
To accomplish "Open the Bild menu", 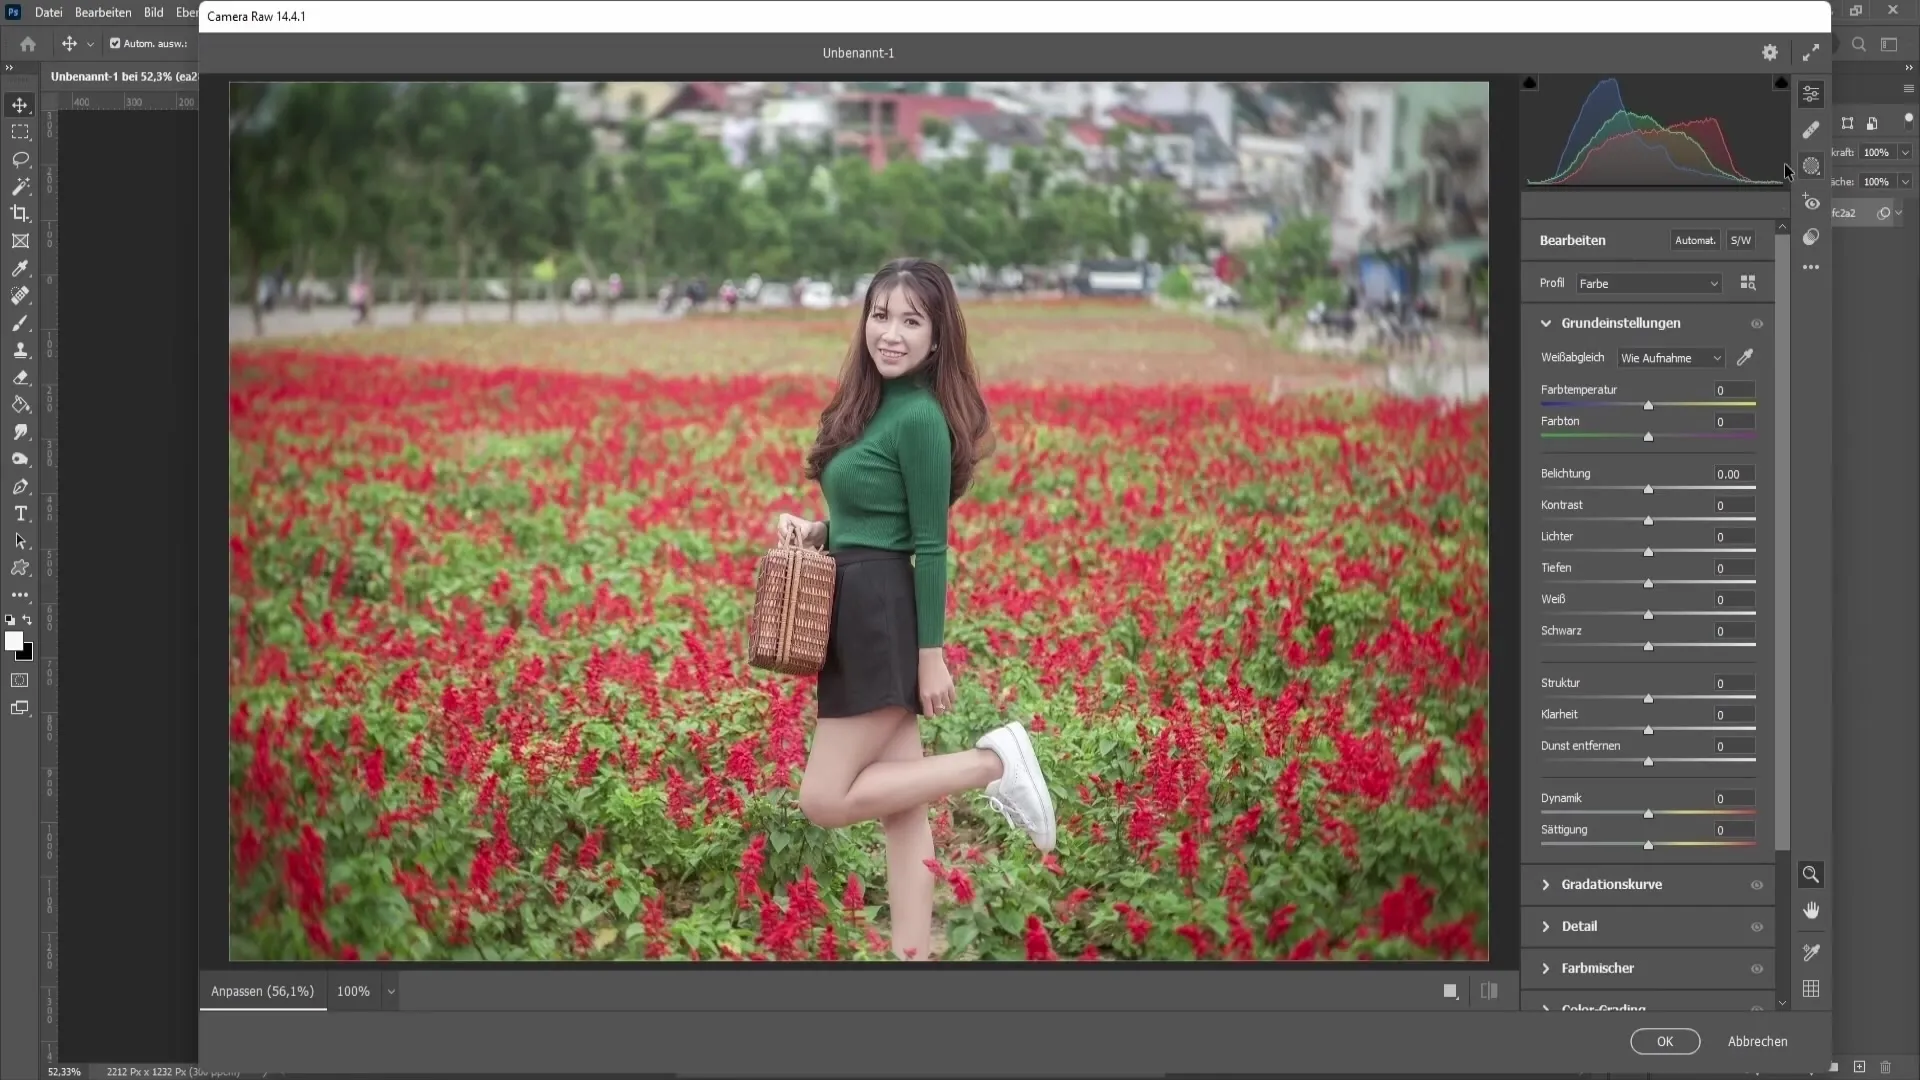I will [153, 13].
